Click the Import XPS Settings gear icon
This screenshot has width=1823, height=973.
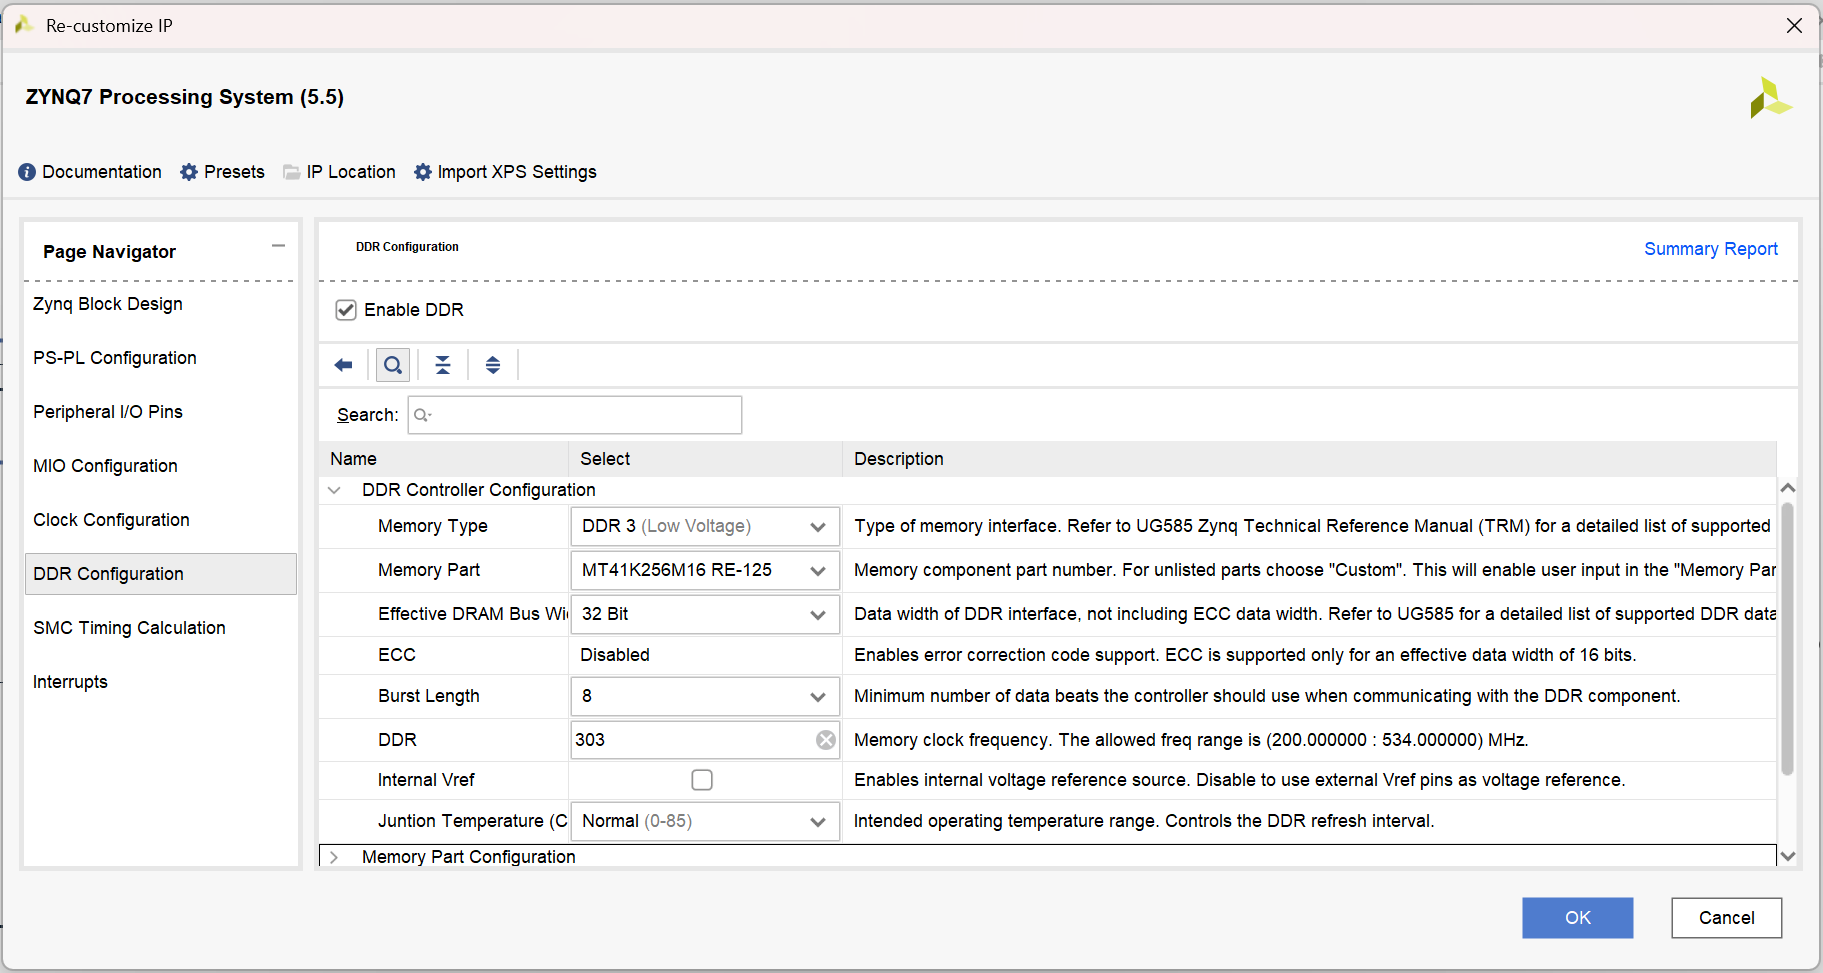coord(423,172)
